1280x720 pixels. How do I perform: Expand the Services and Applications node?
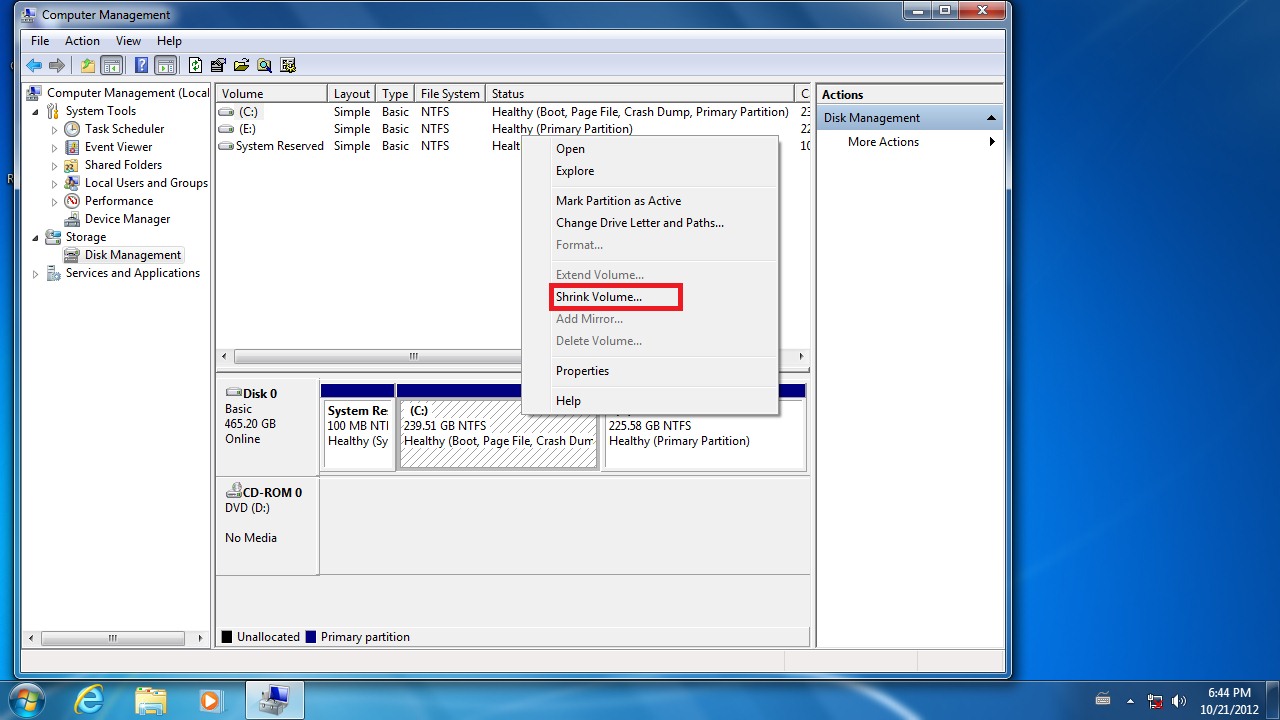[x=37, y=273]
